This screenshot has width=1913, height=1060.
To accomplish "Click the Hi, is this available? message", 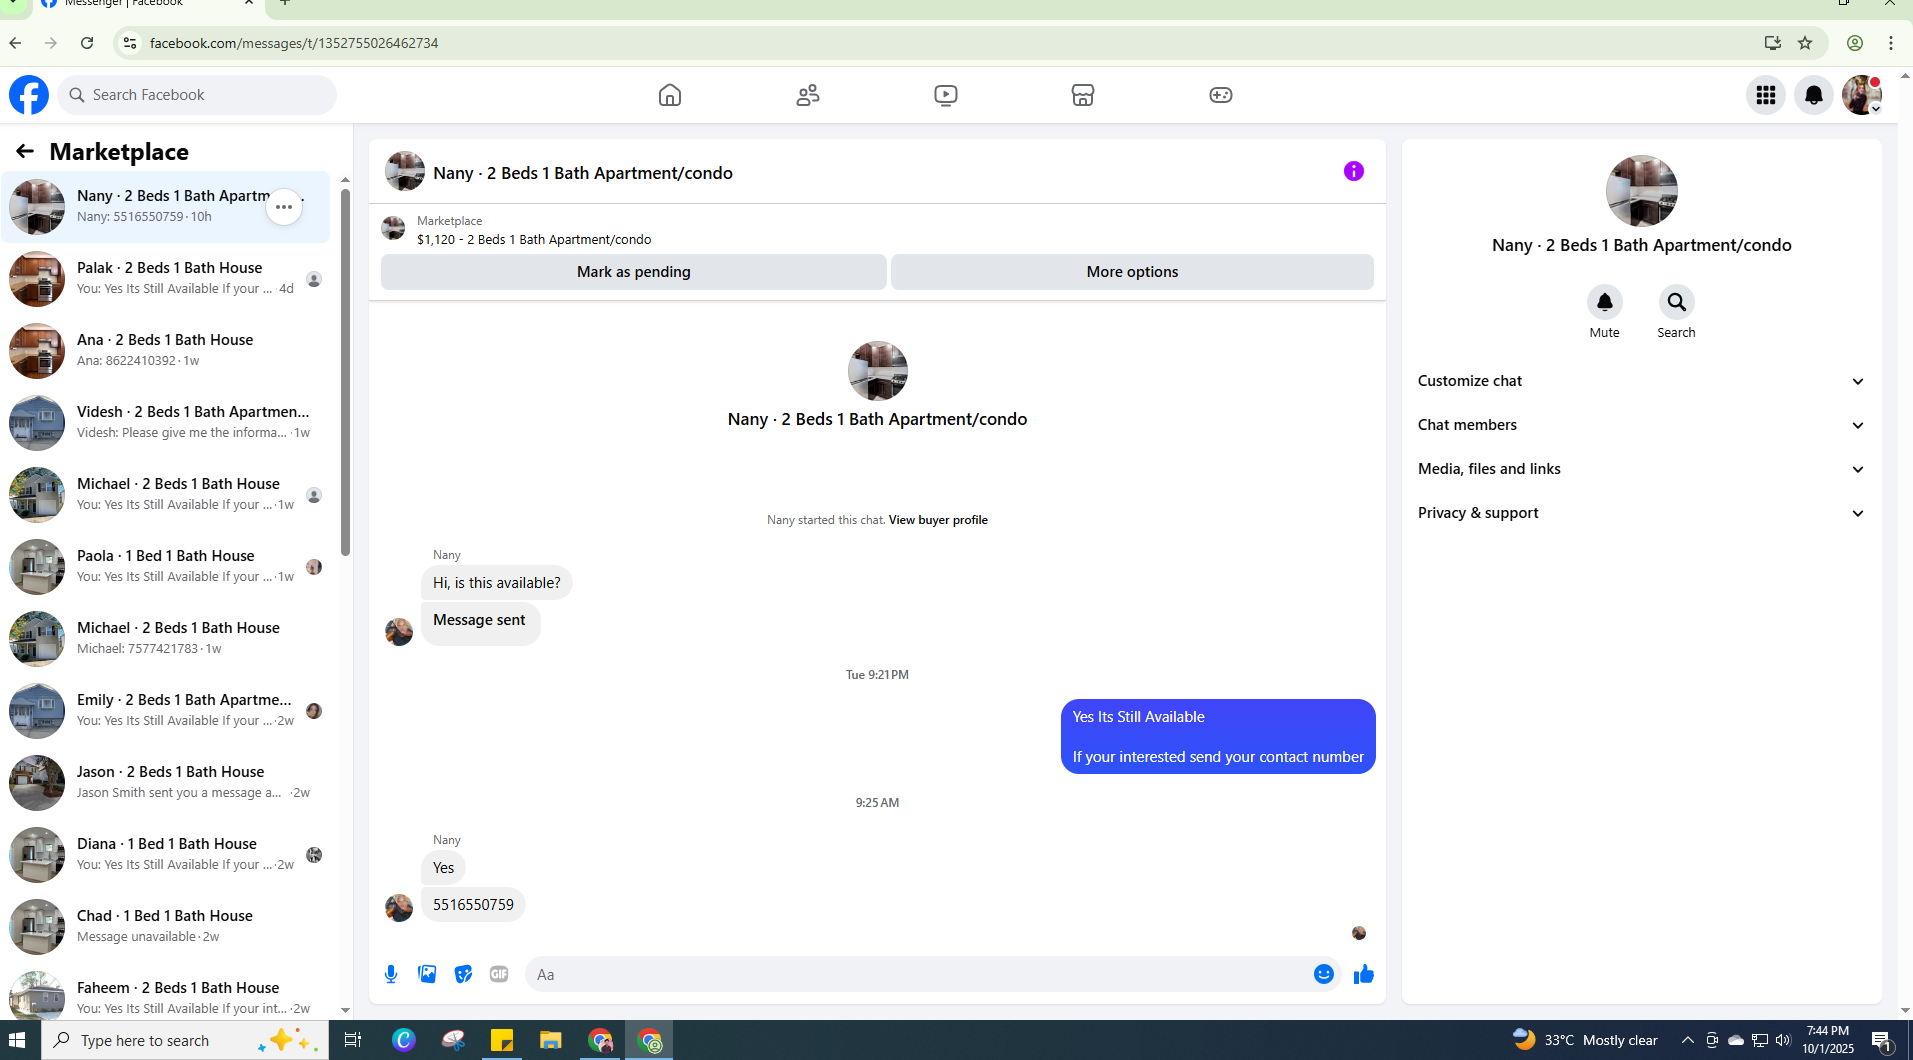I will click(497, 583).
